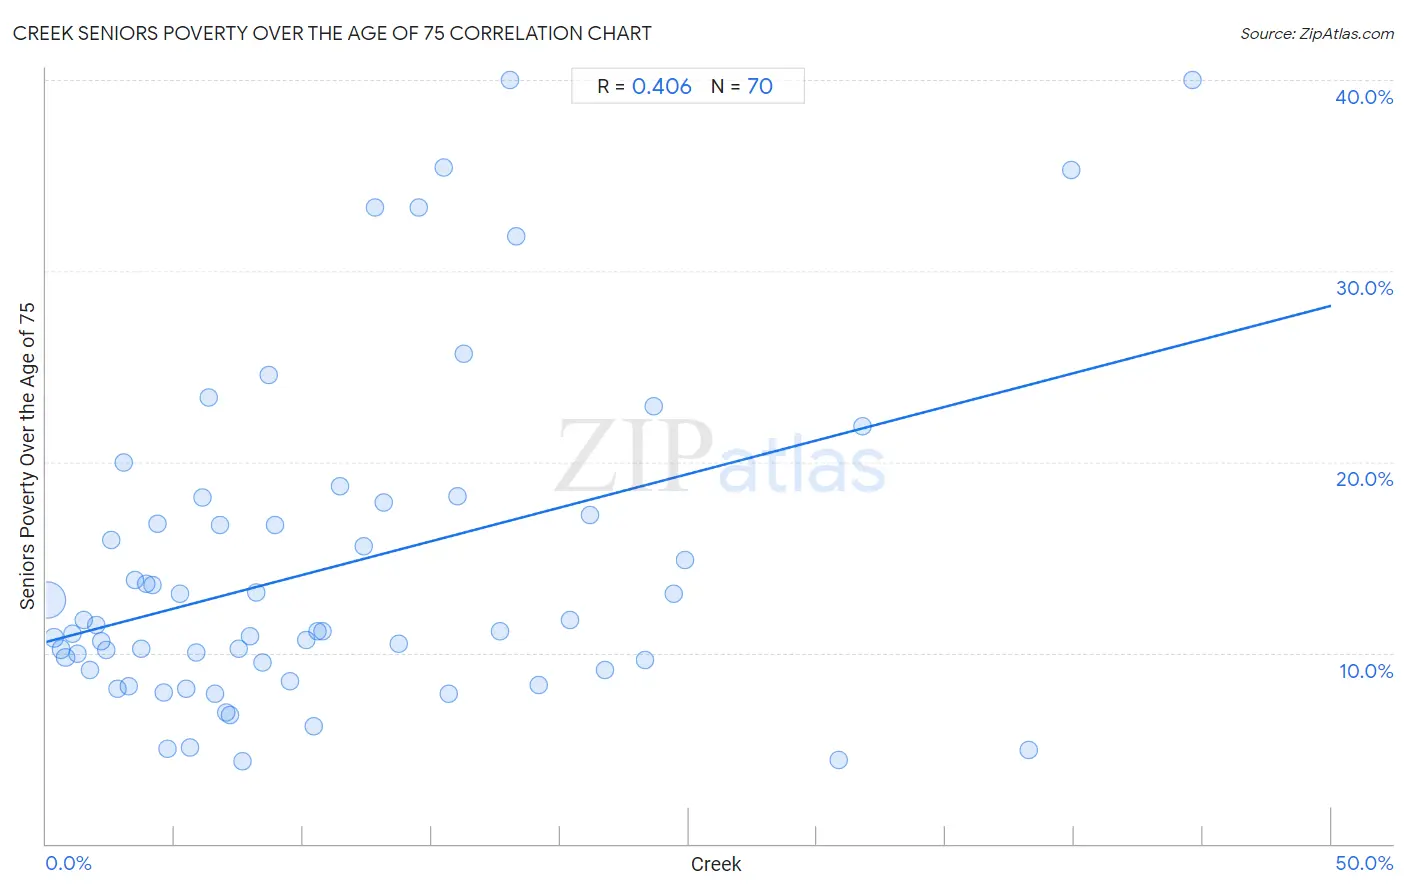Image resolution: width=1406 pixels, height=892 pixels.
Task: Click the lowest data point near 4%
Action: pyautogui.click(x=242, y=761)
